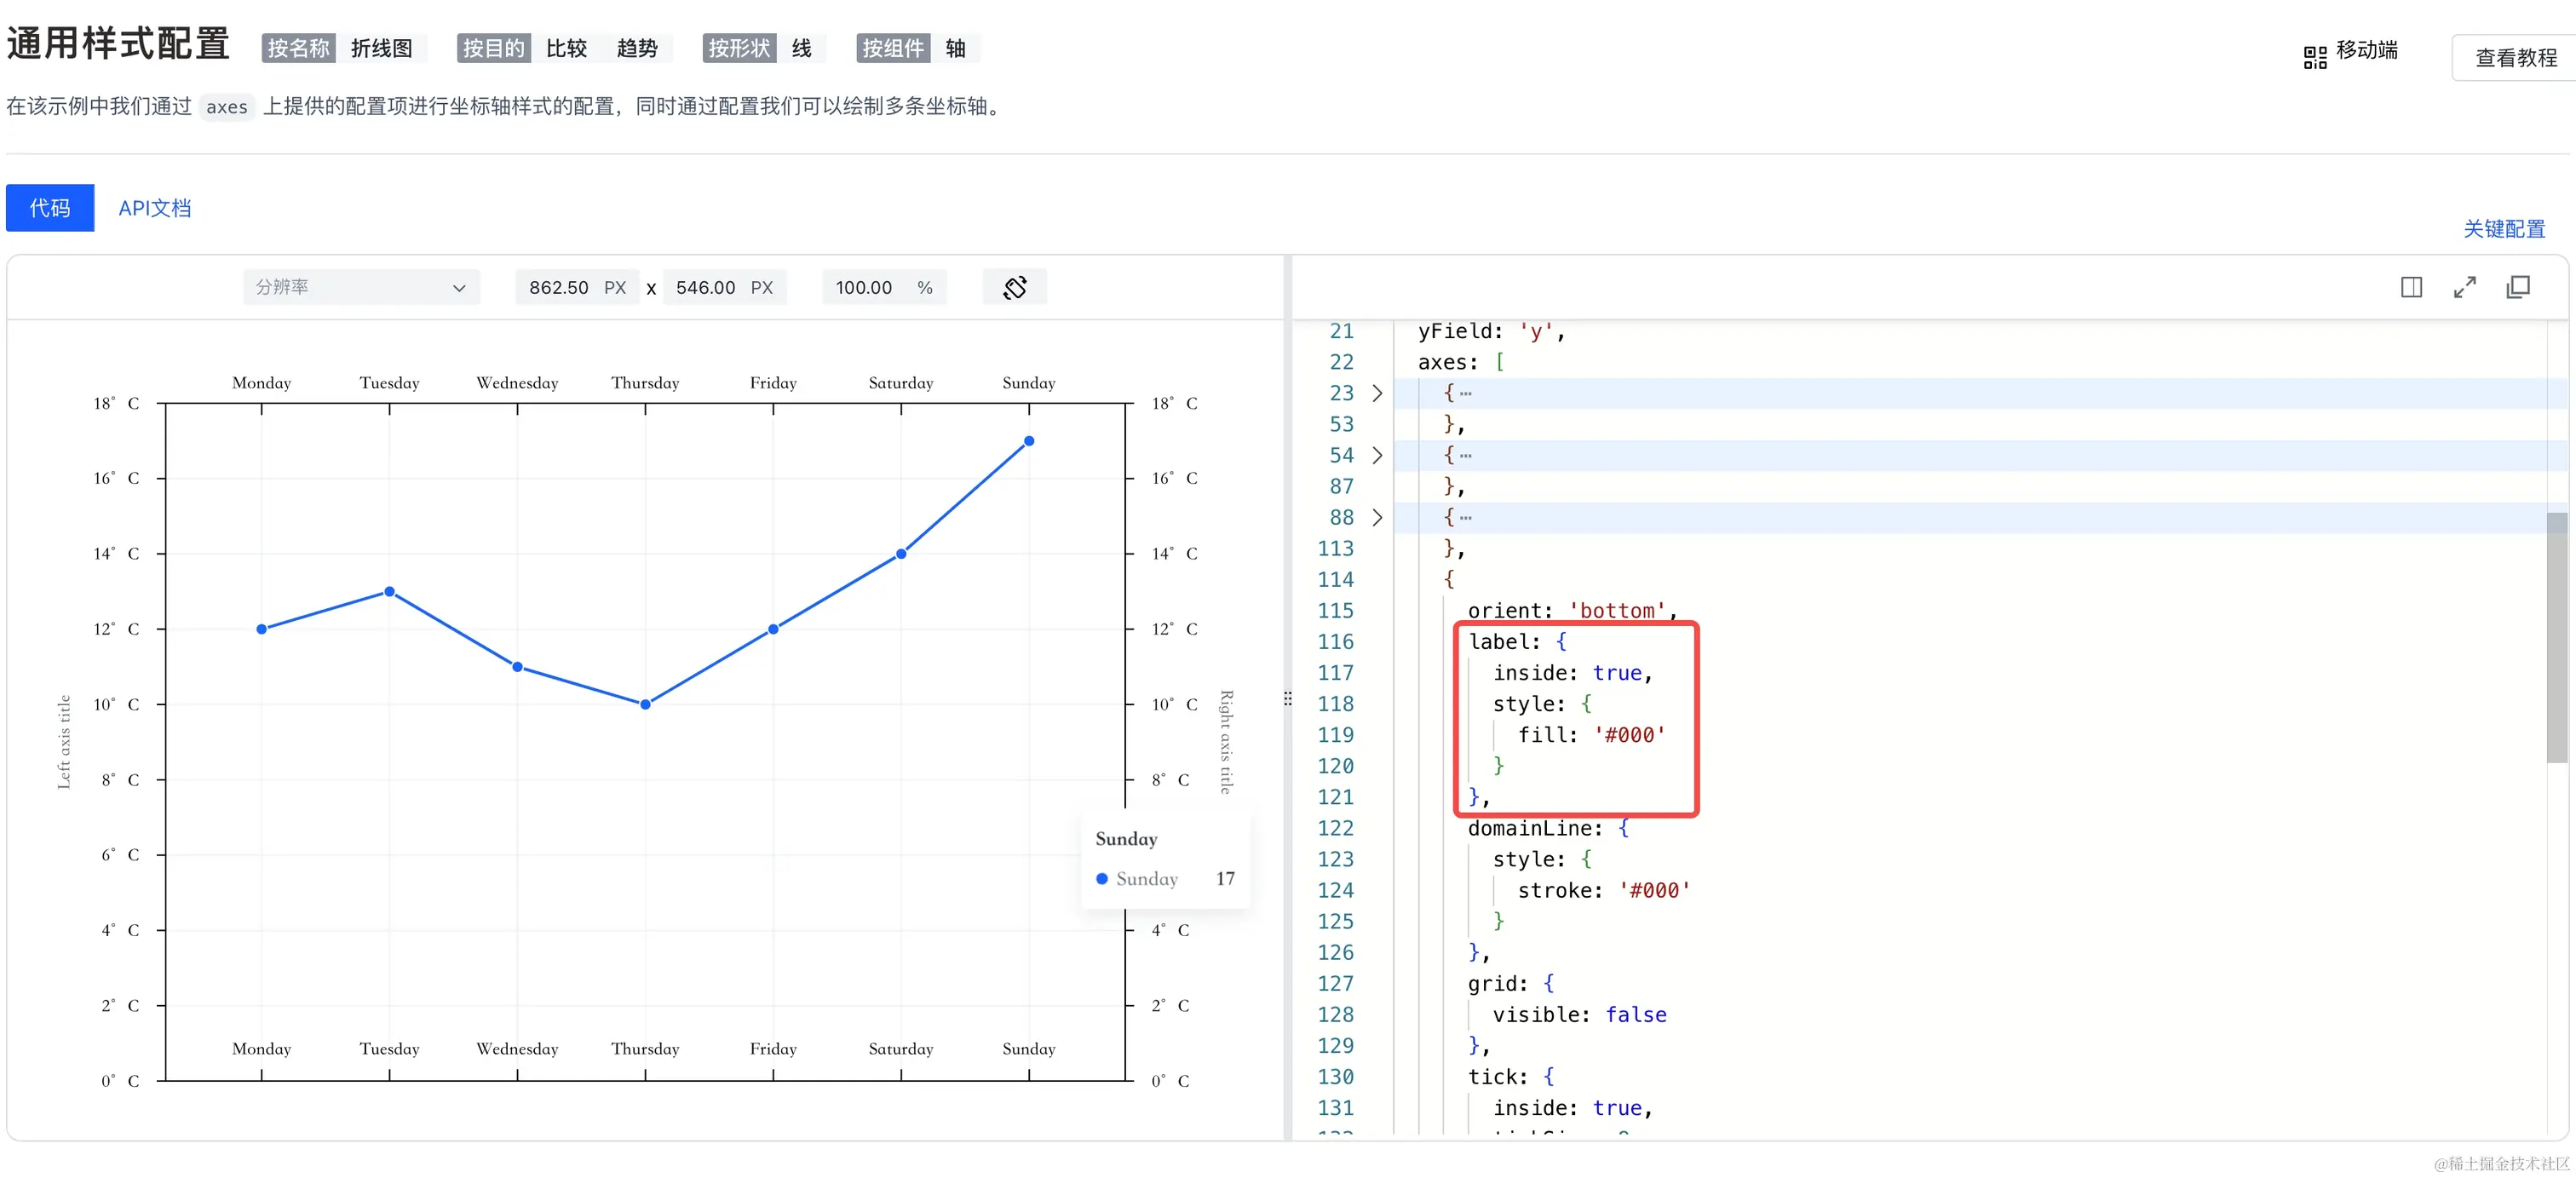The width and height of the screenshot is (2576, 1178).
Task: Click the 折线图 tag
Action: [x=381, y=48]
